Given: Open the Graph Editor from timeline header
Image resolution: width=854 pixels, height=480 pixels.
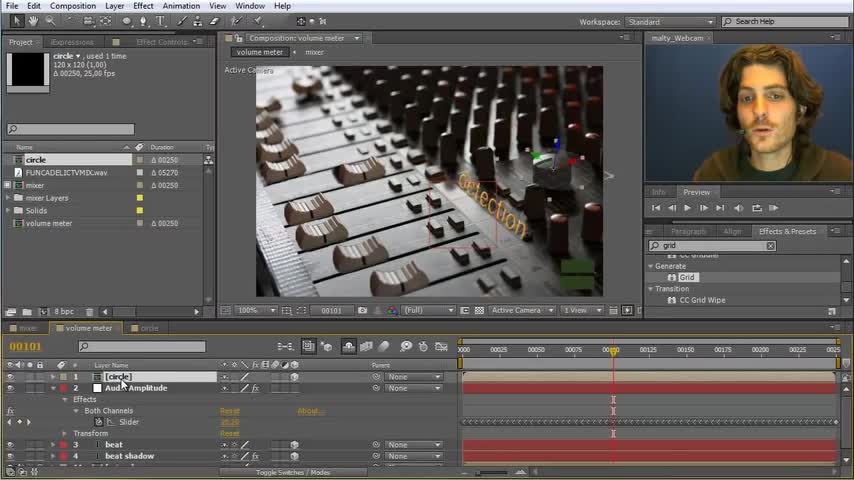Looking at the screenshot, I should [442, 347].
